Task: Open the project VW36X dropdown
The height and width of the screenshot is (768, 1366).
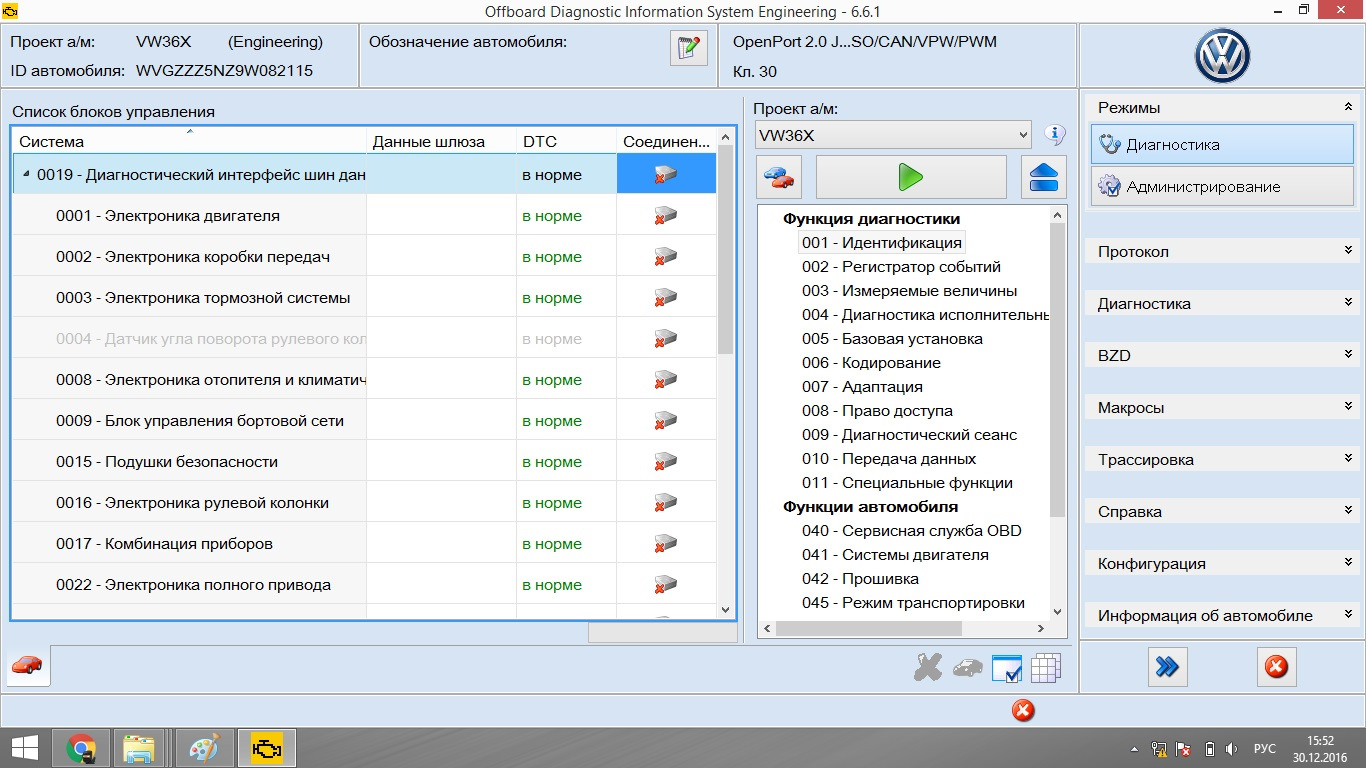Action: click(893, 134)
